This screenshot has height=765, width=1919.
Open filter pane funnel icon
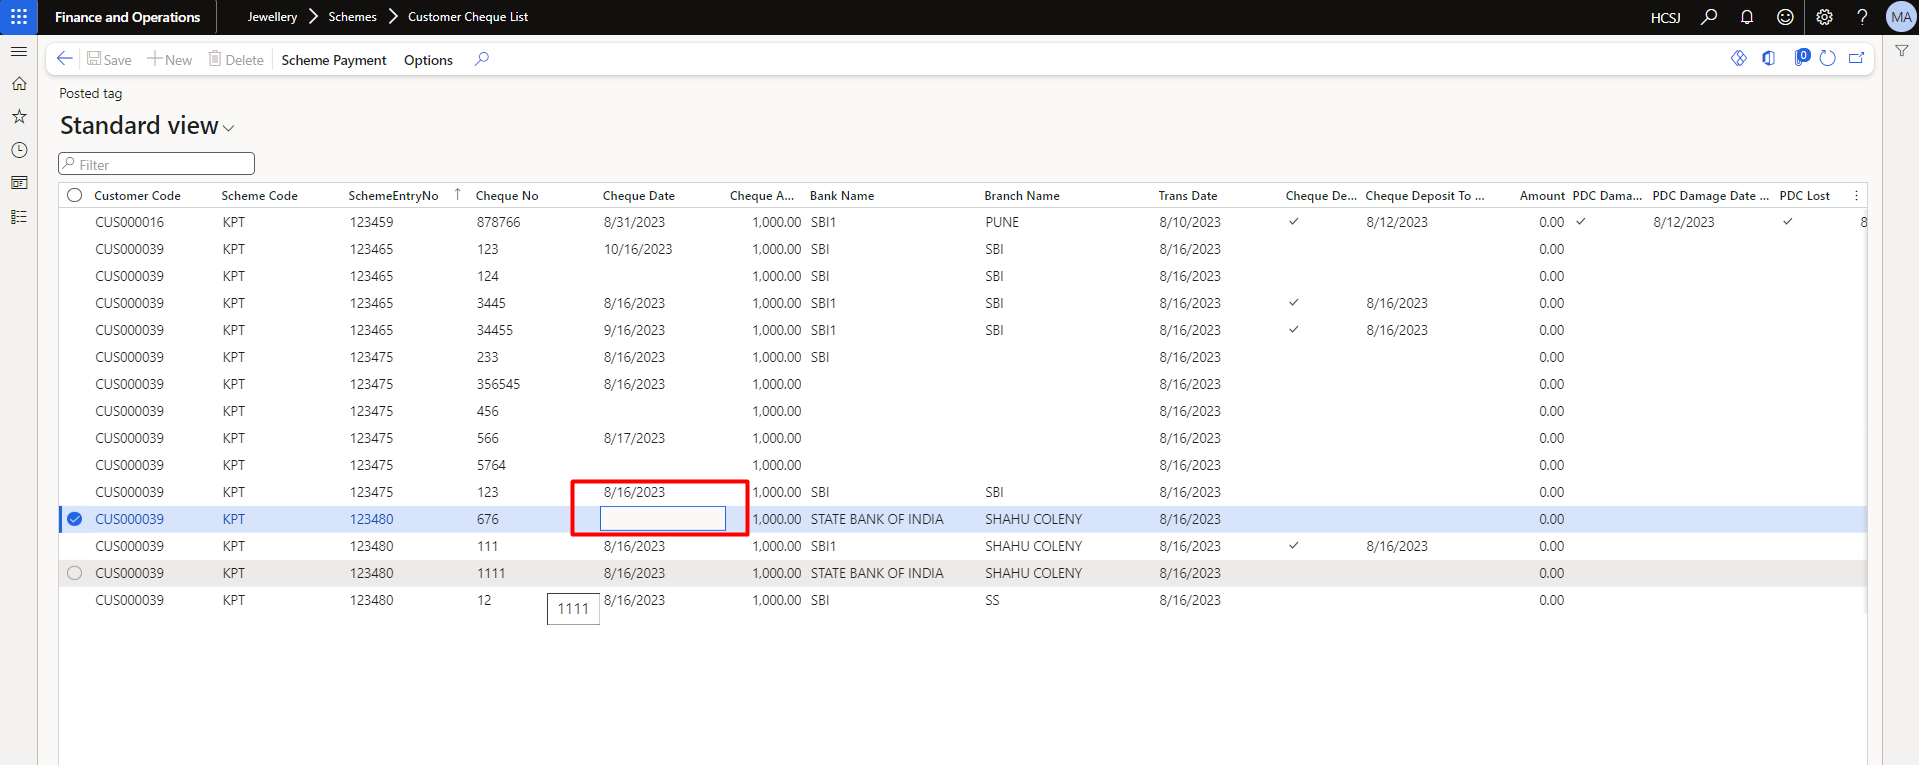[x=1901, y=51]
